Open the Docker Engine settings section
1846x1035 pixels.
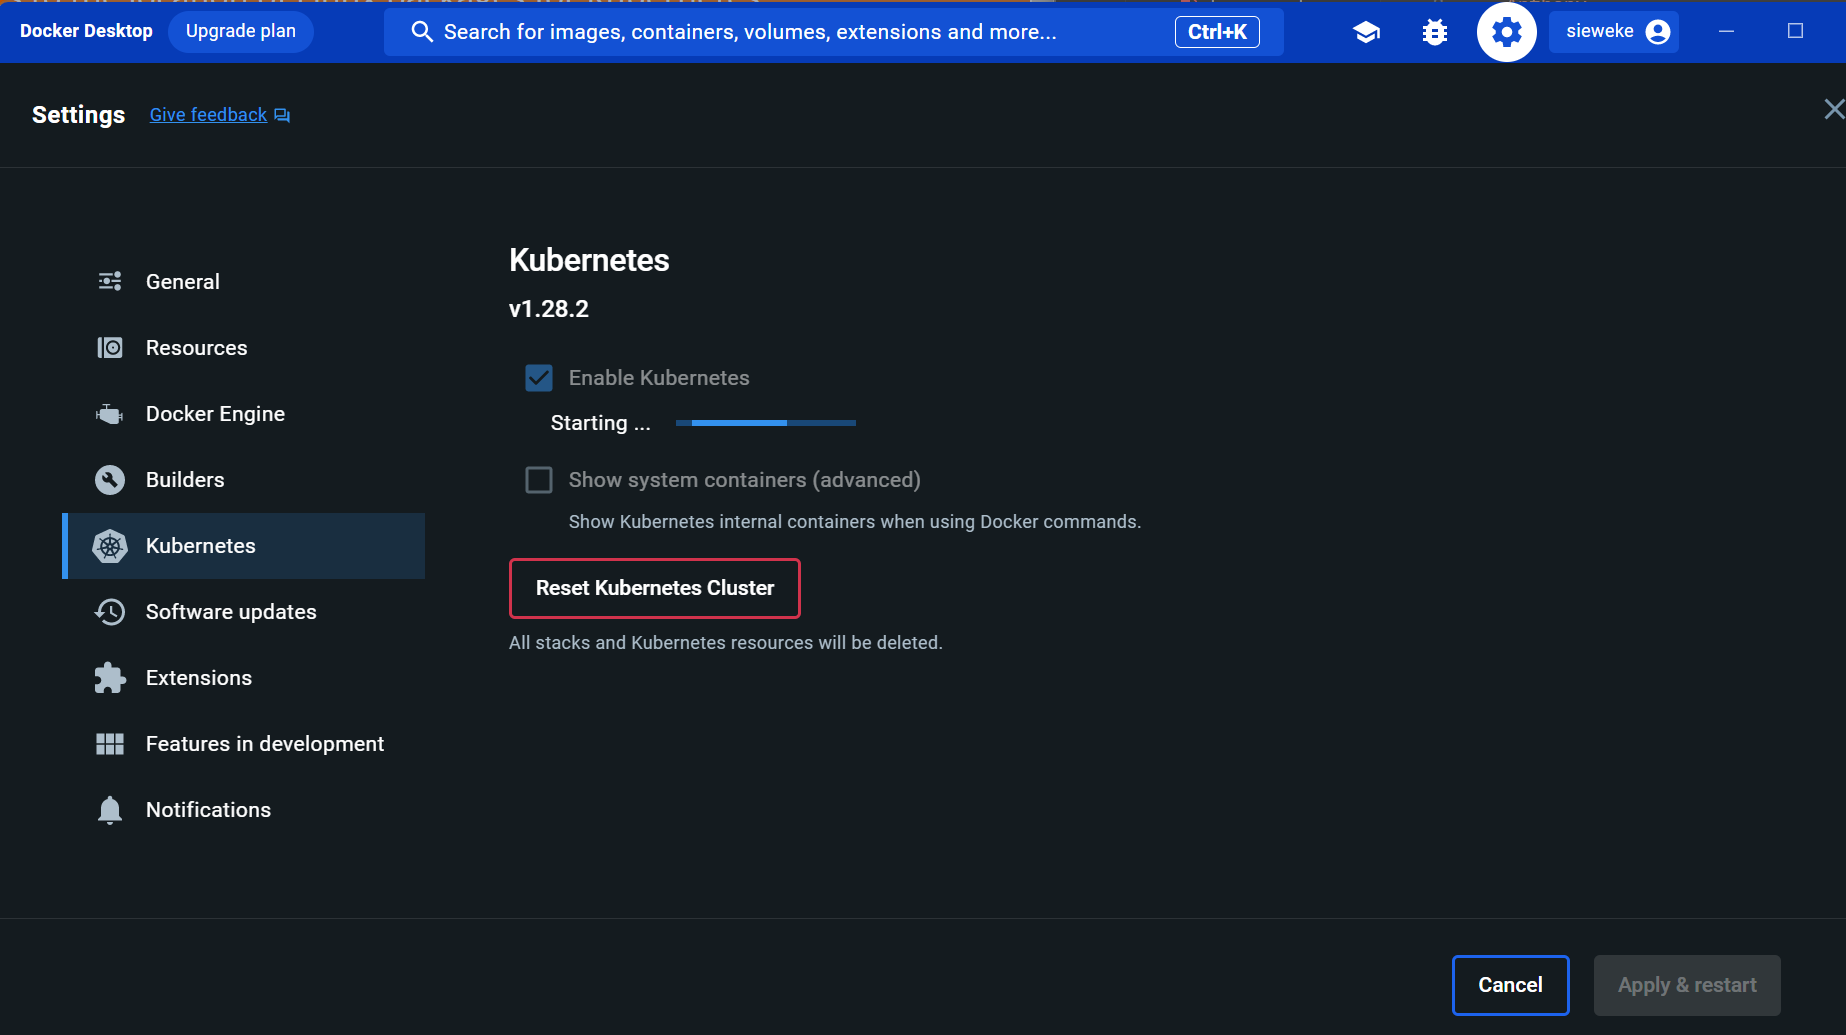tap(244, 414)
